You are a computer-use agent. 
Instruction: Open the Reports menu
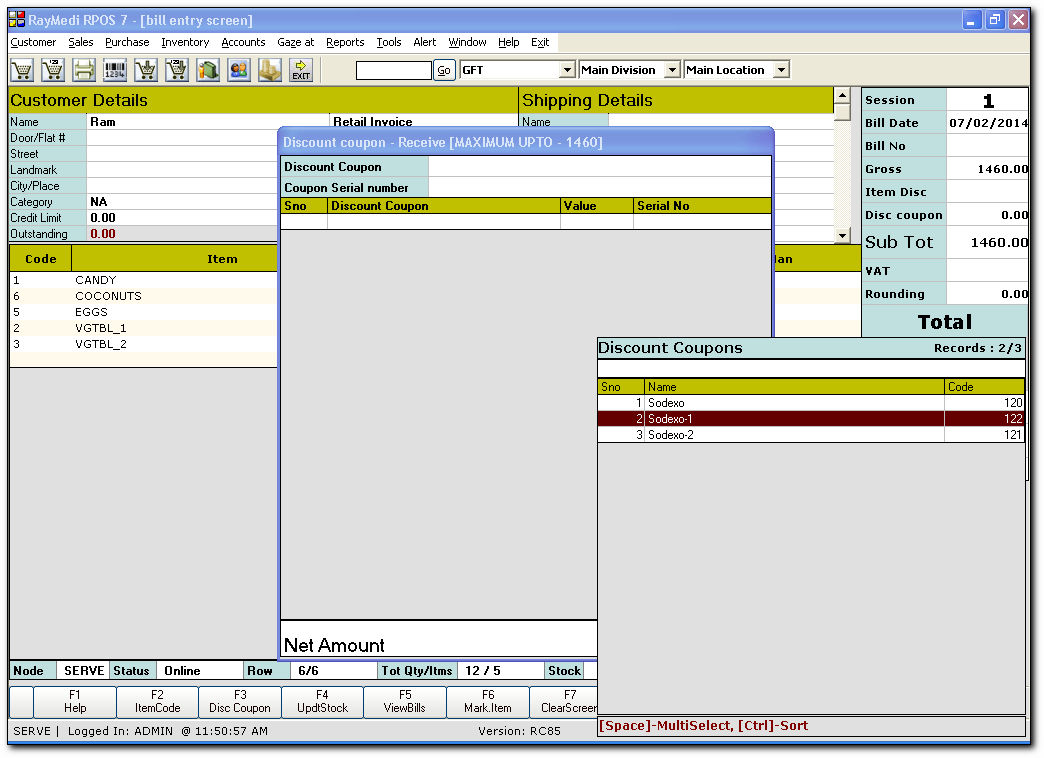pyautogui.click(x=345, y=42)
